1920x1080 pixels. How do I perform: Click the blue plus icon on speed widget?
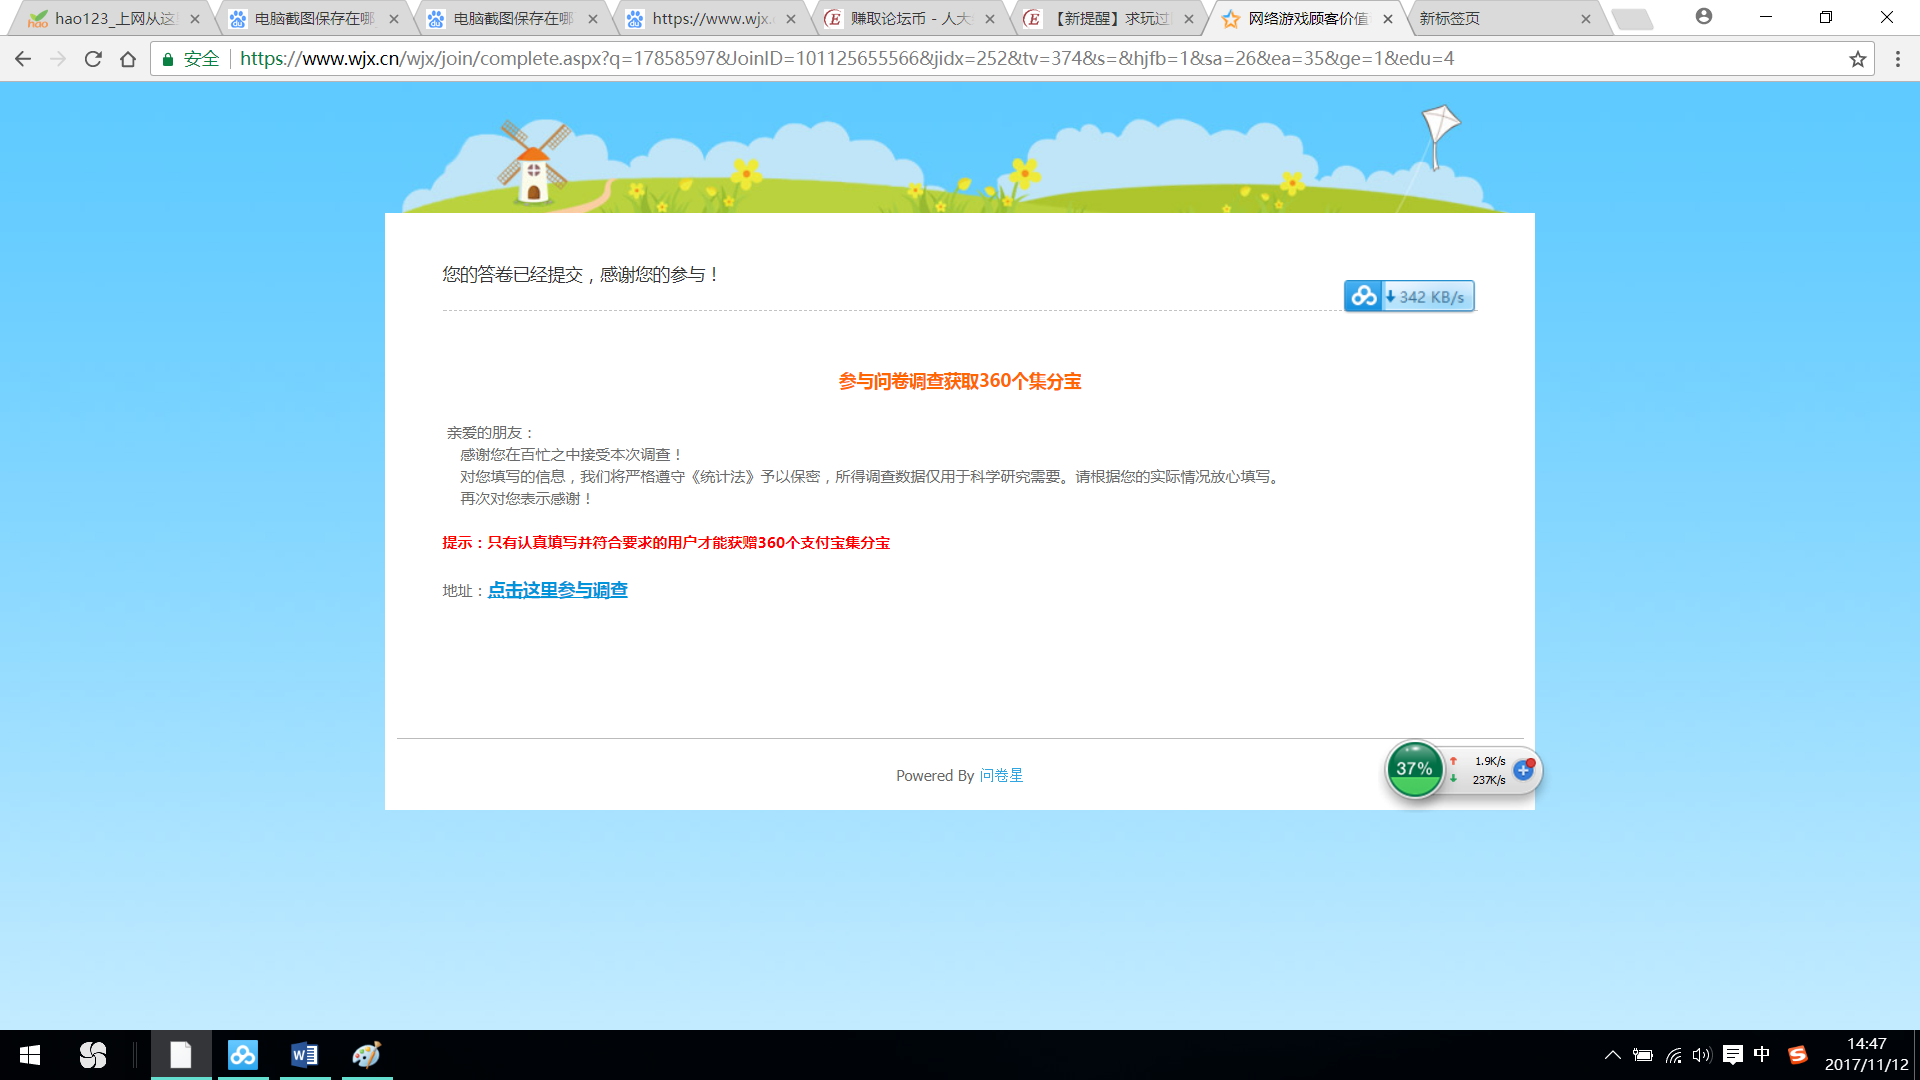[x=1523, y=770]
